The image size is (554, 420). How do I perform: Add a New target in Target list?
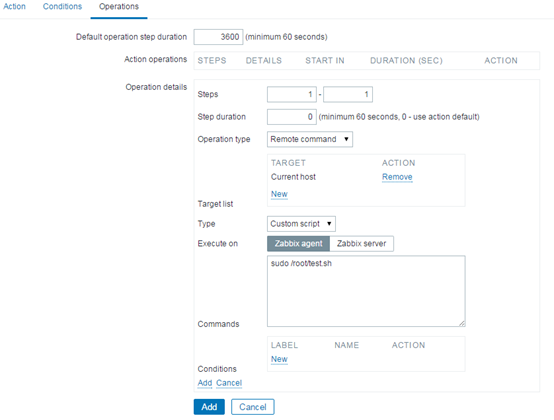pyautogui.click(x=279, y=194)
